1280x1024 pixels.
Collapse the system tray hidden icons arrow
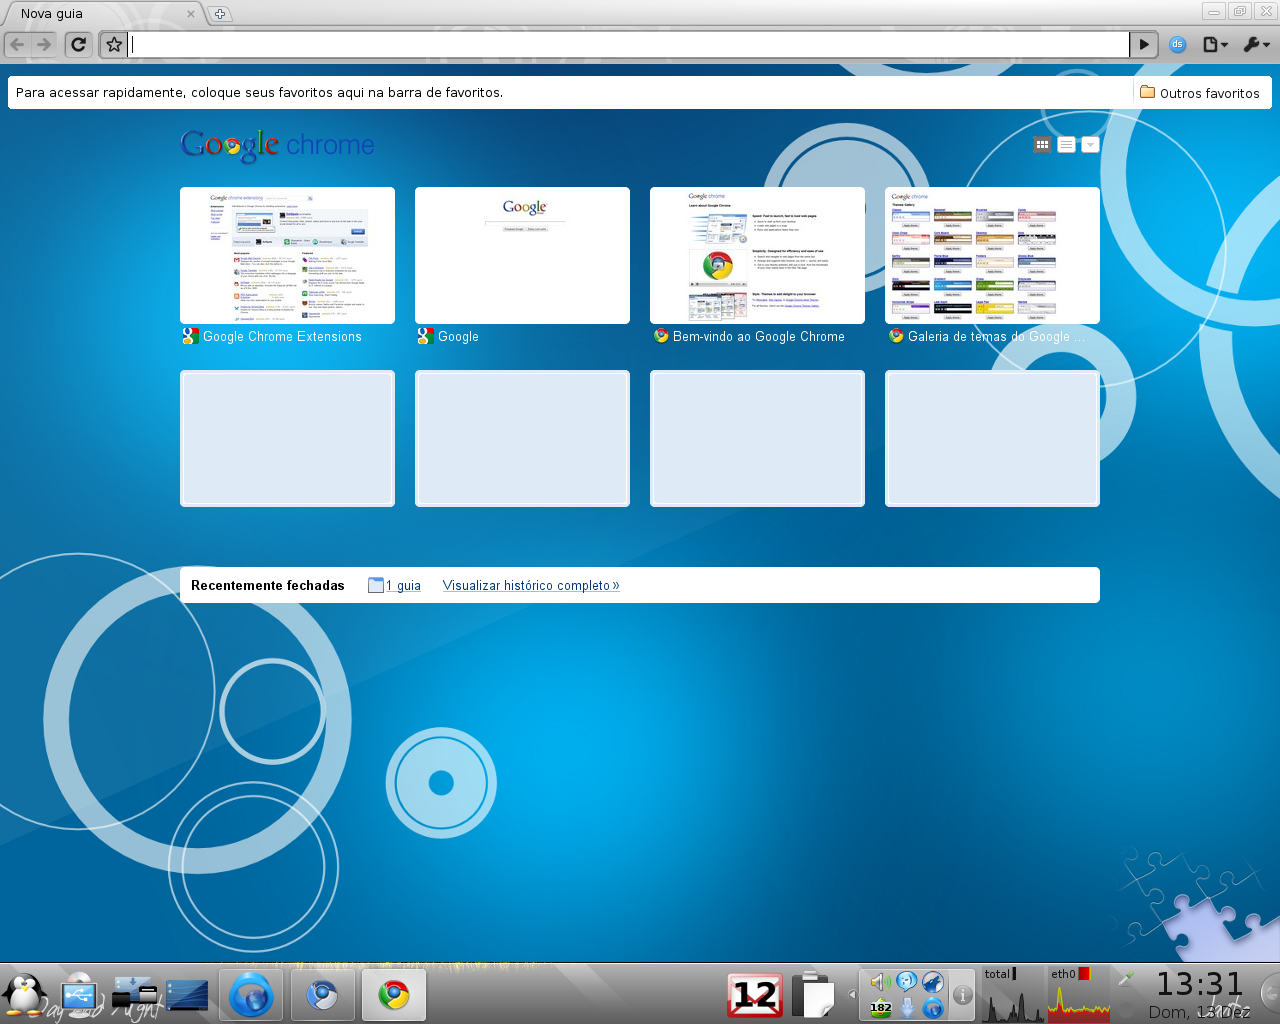pos(852,995)
